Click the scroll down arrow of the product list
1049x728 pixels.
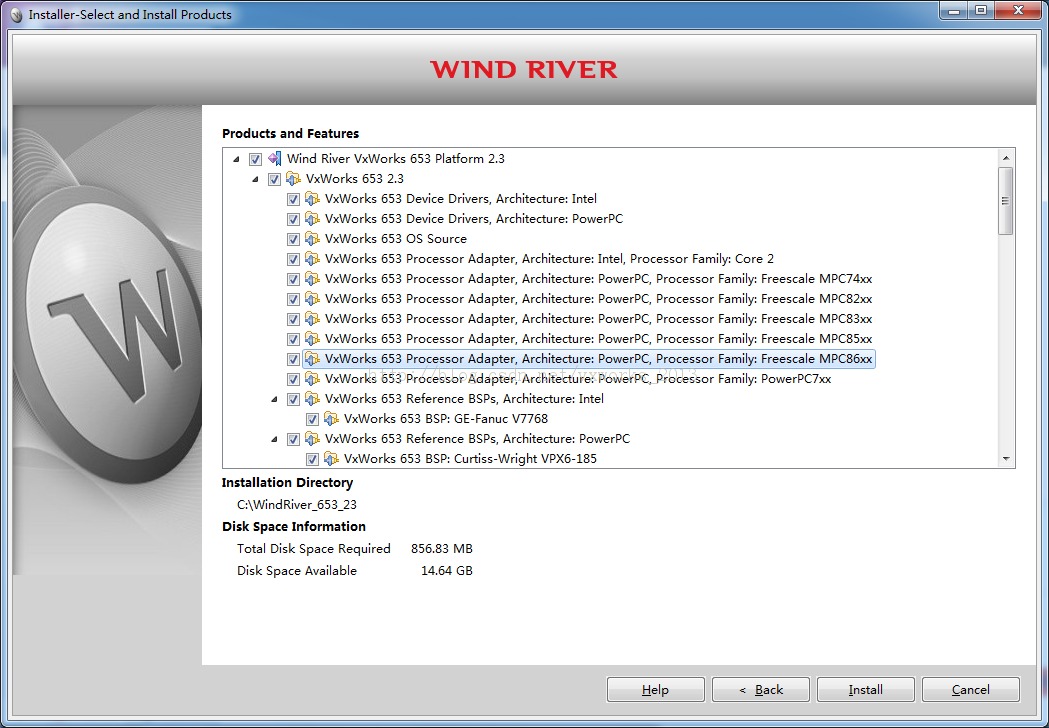click(x=1006, y=459)
